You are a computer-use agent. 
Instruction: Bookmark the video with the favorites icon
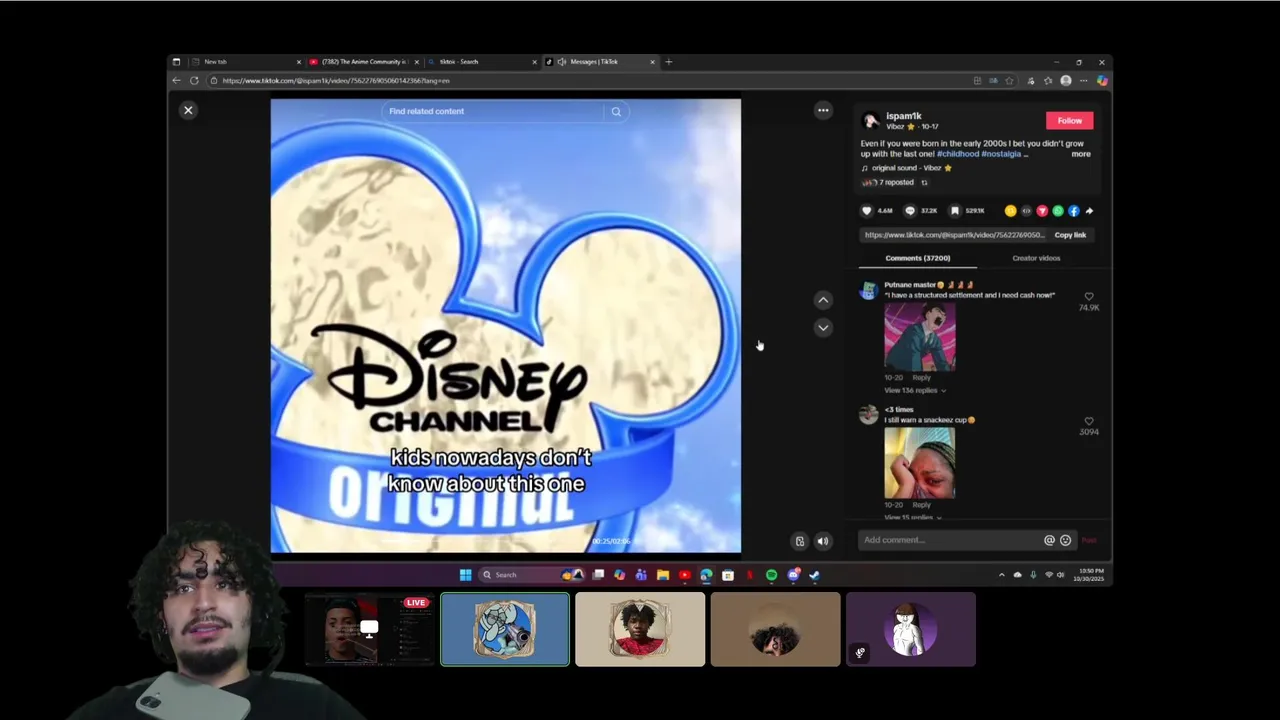pos(955,211)
